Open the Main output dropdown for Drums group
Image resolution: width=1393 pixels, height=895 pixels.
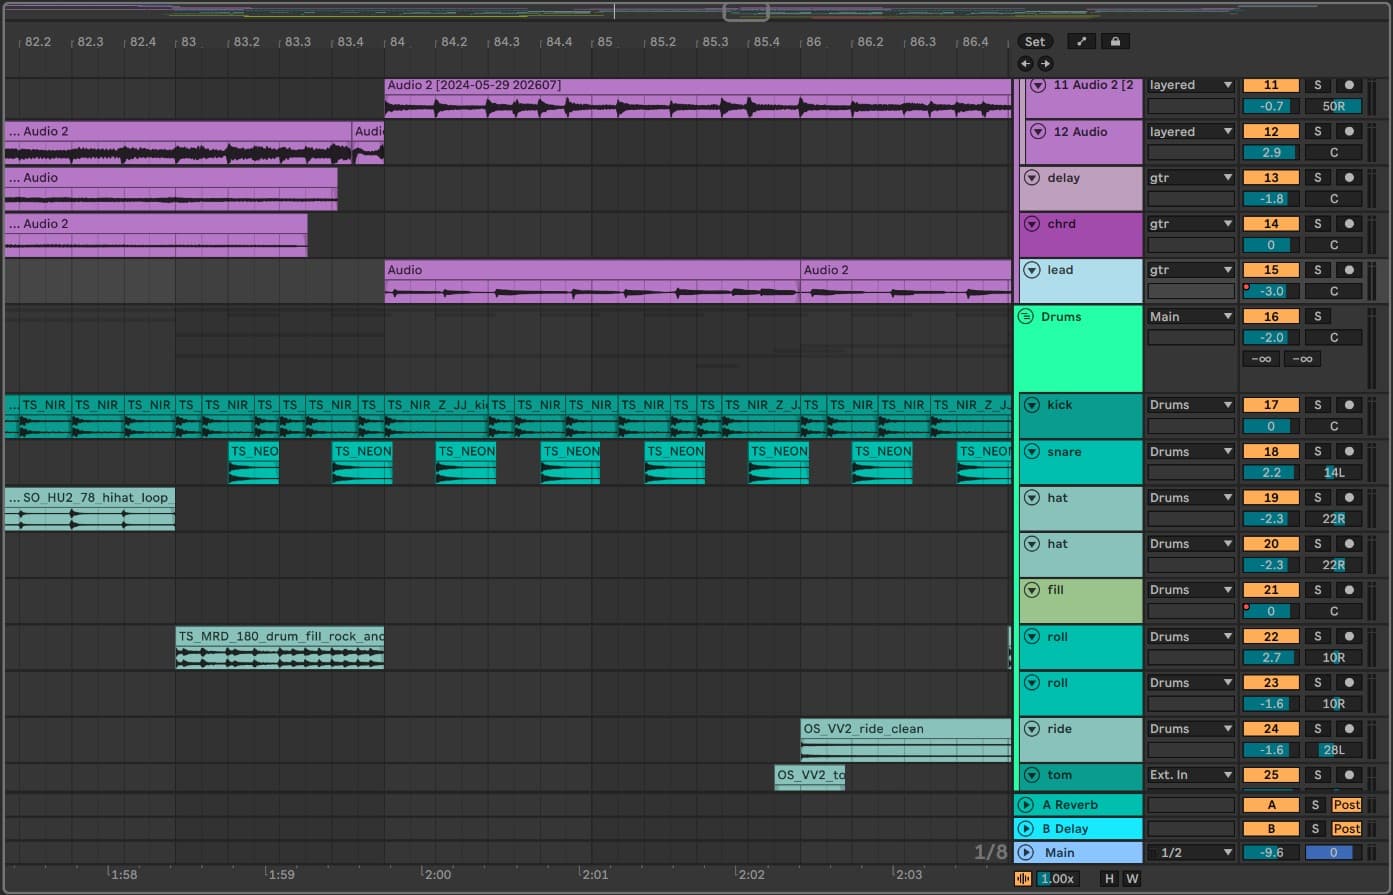click(x=1190, y=316)
